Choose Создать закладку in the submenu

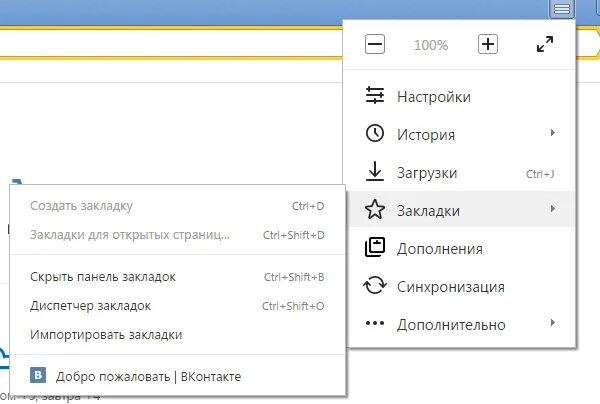tap(178, 206)
